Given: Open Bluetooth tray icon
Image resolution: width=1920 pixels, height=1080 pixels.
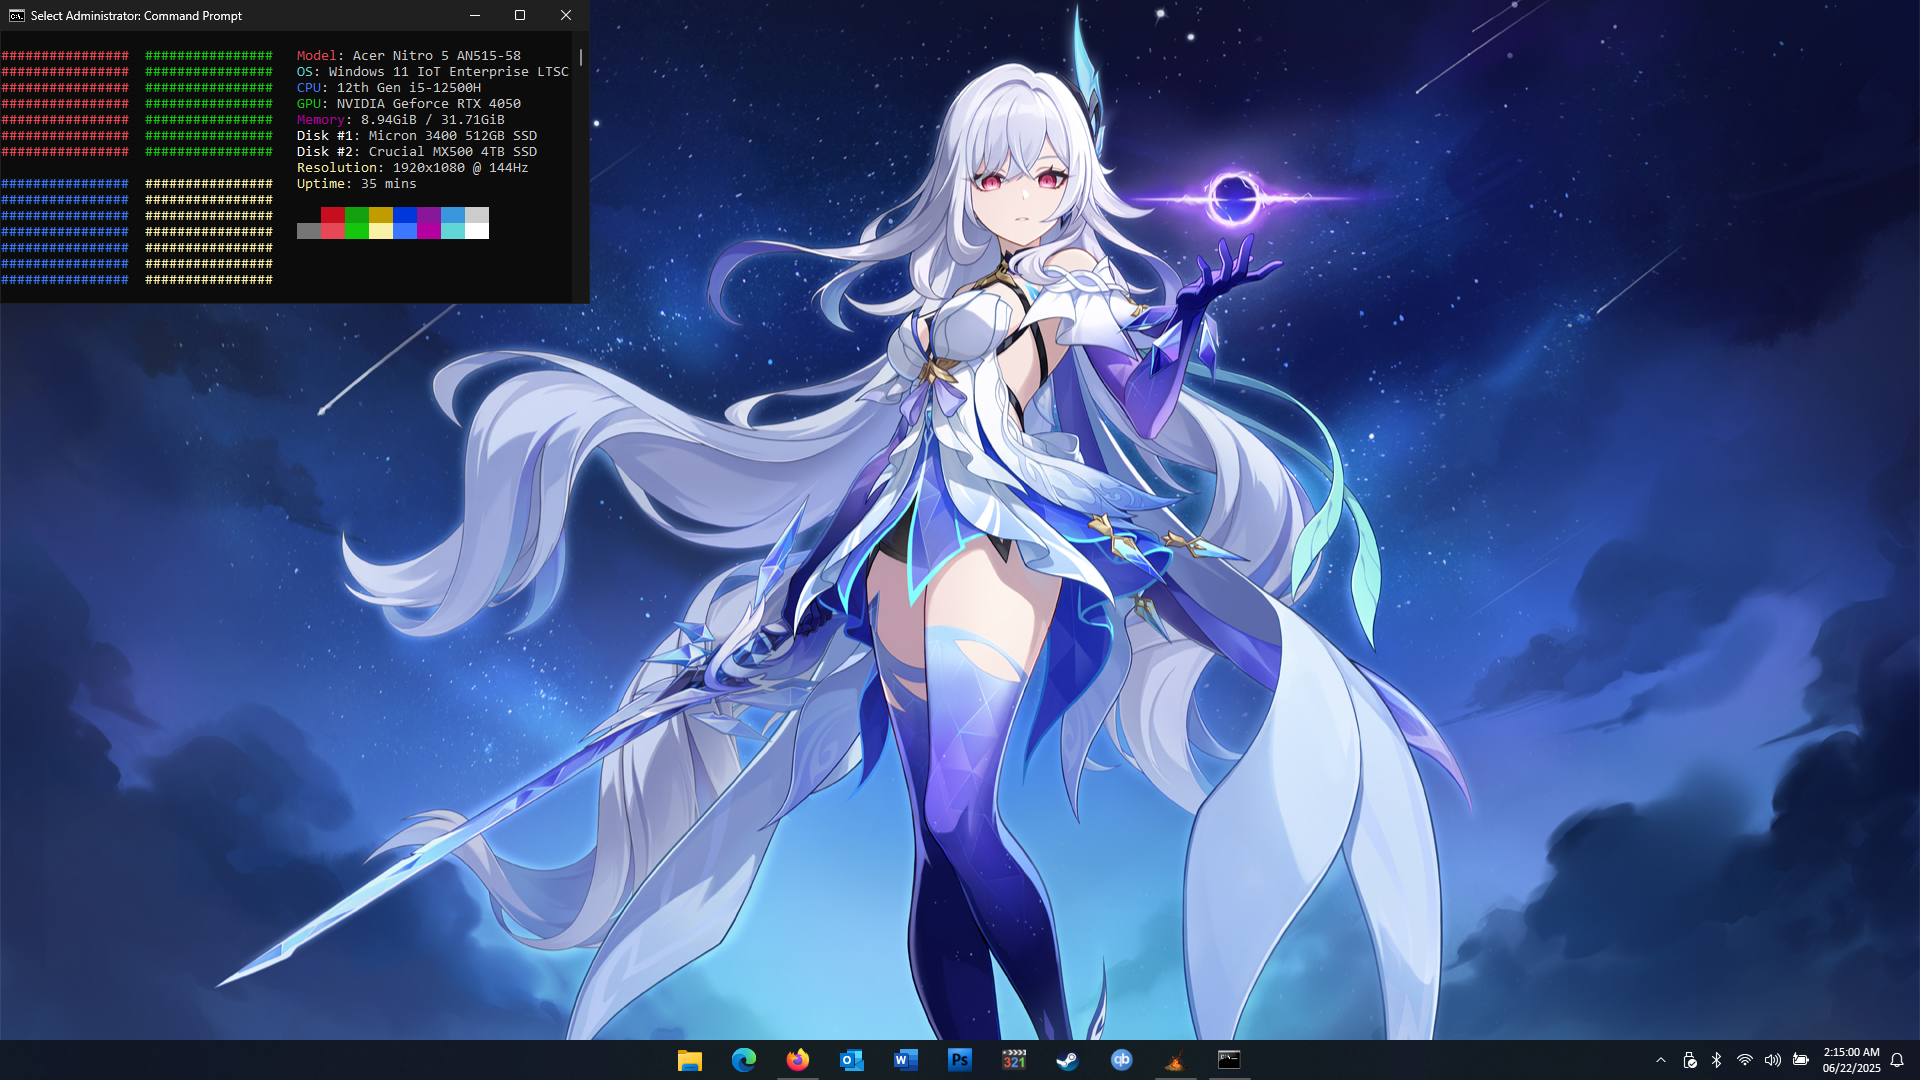Looking at the screenshot, I should click(x=1717, y=1060).
